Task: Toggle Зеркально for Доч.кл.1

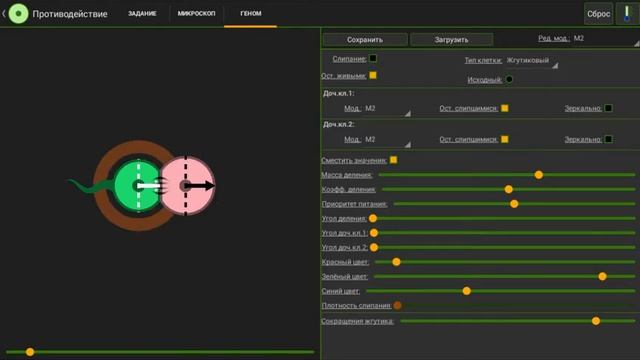Action: [608, 108]
